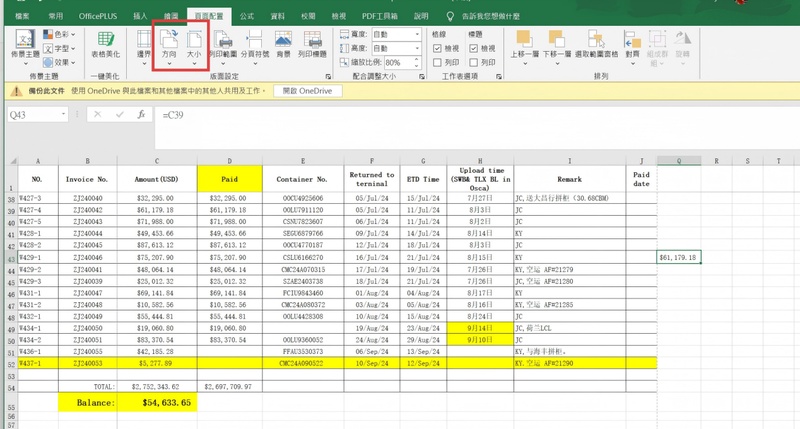800x429 pixels.
Task: Open the 佈景主題 themes gallery
Action: point(24,48)
